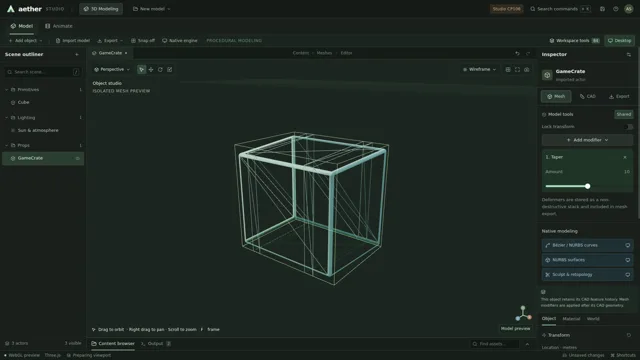Open the Add modifier dropdown

pos(587,140)
